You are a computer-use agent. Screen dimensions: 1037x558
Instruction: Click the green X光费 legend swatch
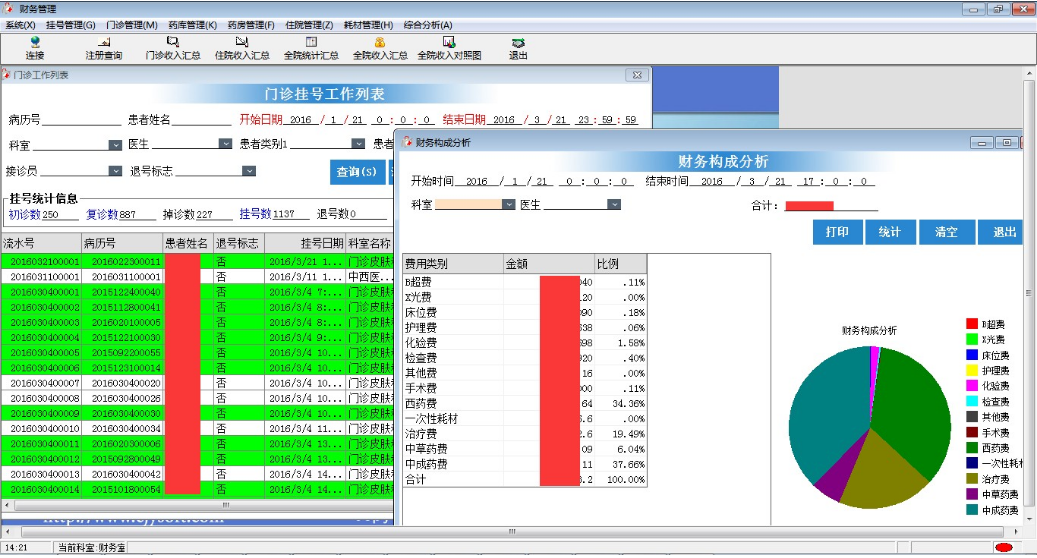click(x=972, y=339)
